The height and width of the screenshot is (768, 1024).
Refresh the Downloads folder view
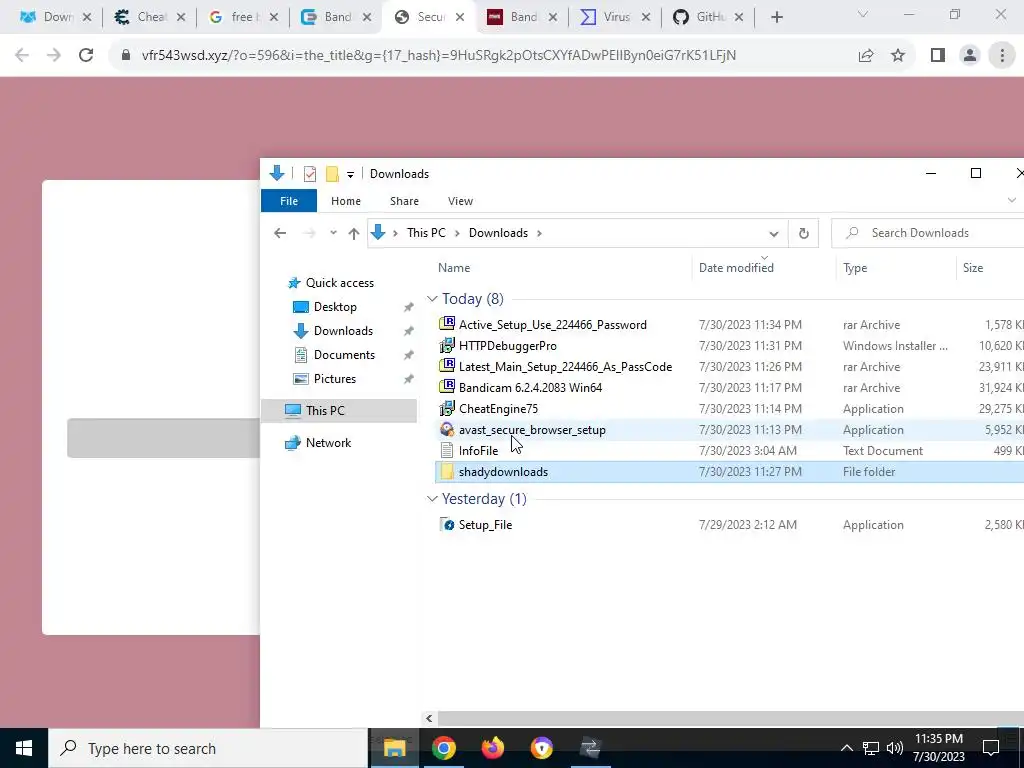coord(804,233)
